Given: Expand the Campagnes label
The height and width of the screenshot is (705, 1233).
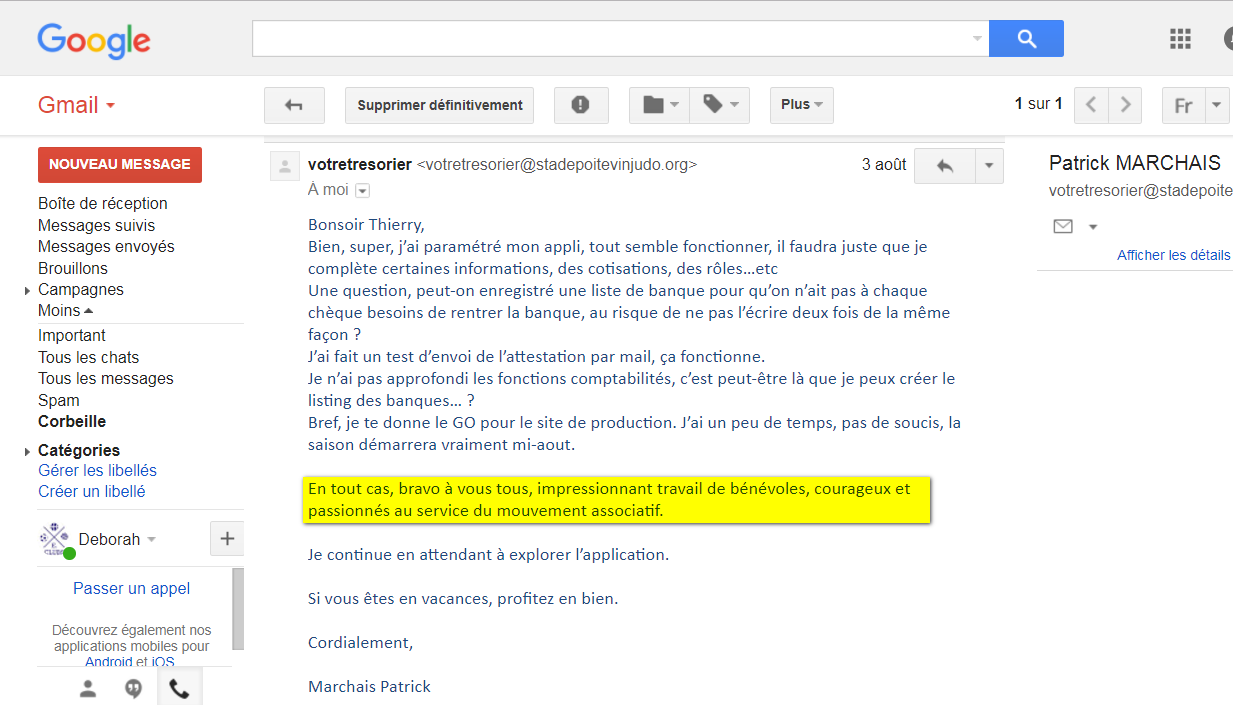Looking at the screenshot, I should tap(27, 290).
